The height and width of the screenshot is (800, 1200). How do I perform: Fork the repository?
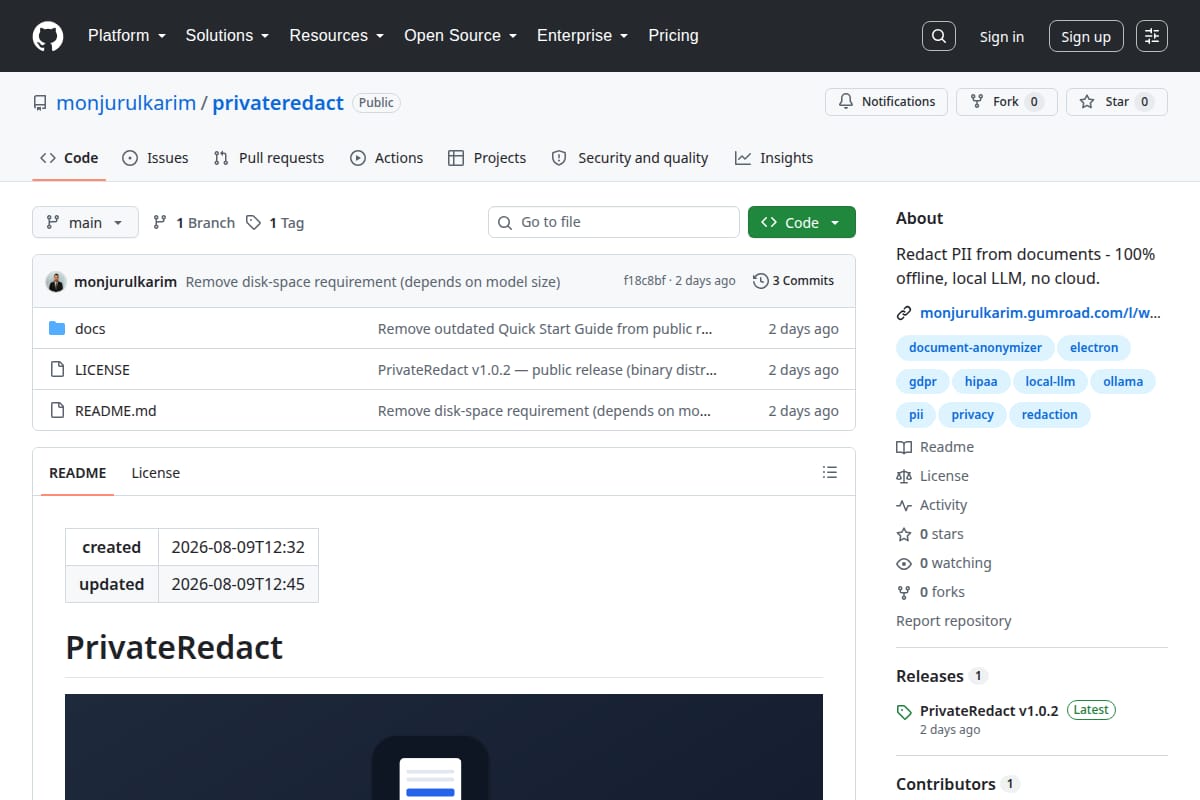[x=1006, y=102]
